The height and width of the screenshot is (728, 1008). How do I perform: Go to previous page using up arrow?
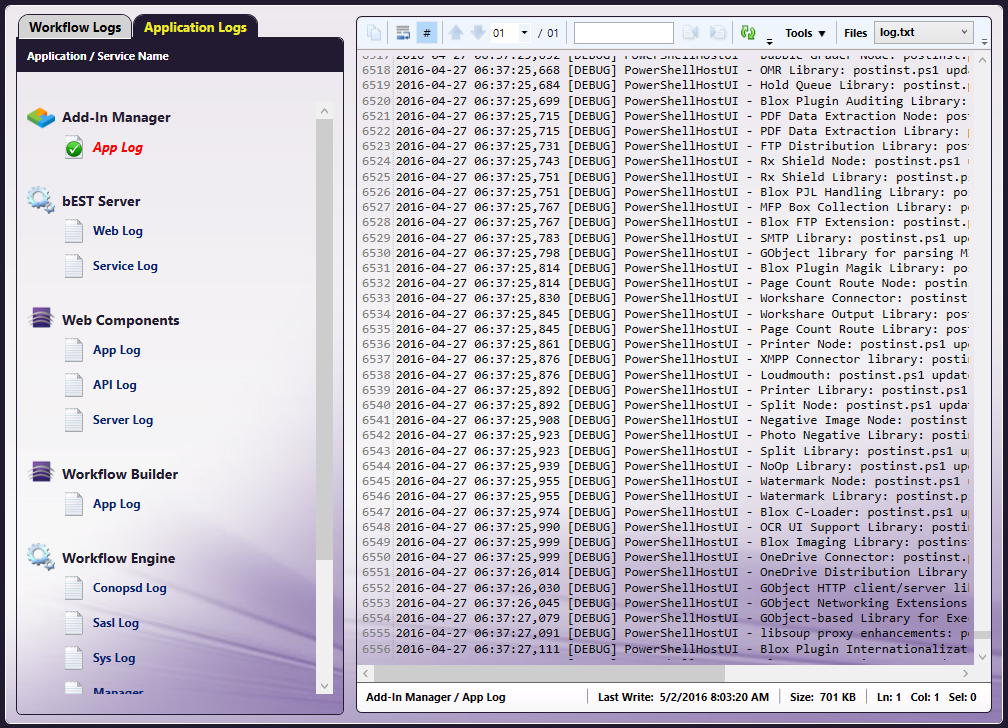coord(456,33)
